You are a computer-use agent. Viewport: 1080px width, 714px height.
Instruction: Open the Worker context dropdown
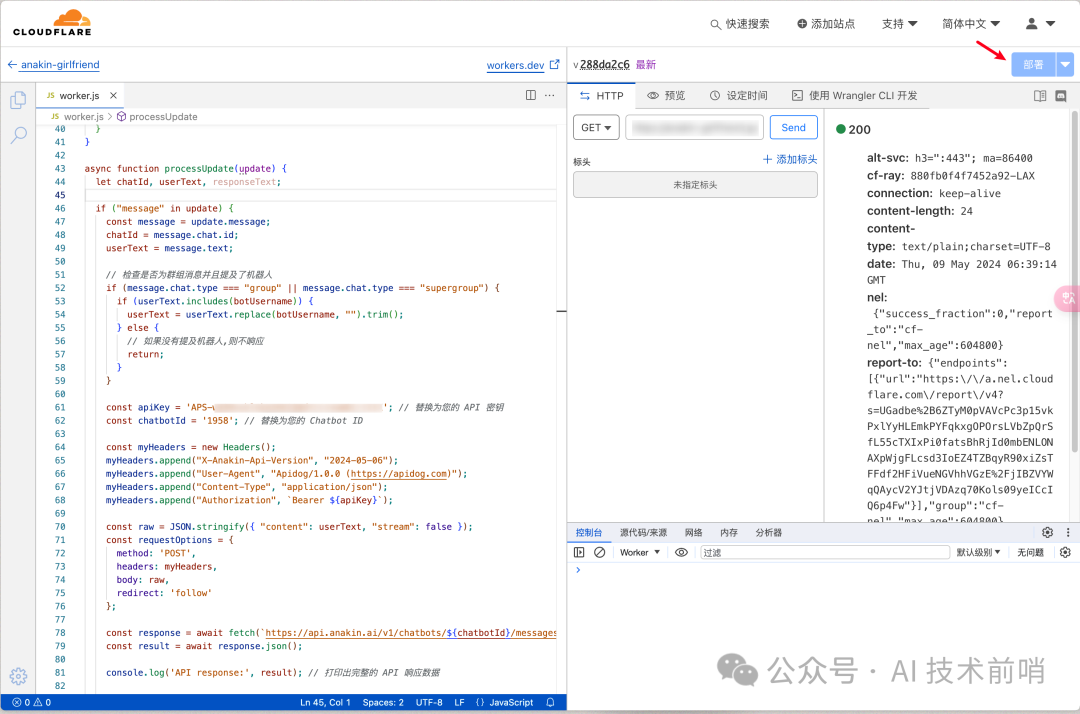point(640,552)
